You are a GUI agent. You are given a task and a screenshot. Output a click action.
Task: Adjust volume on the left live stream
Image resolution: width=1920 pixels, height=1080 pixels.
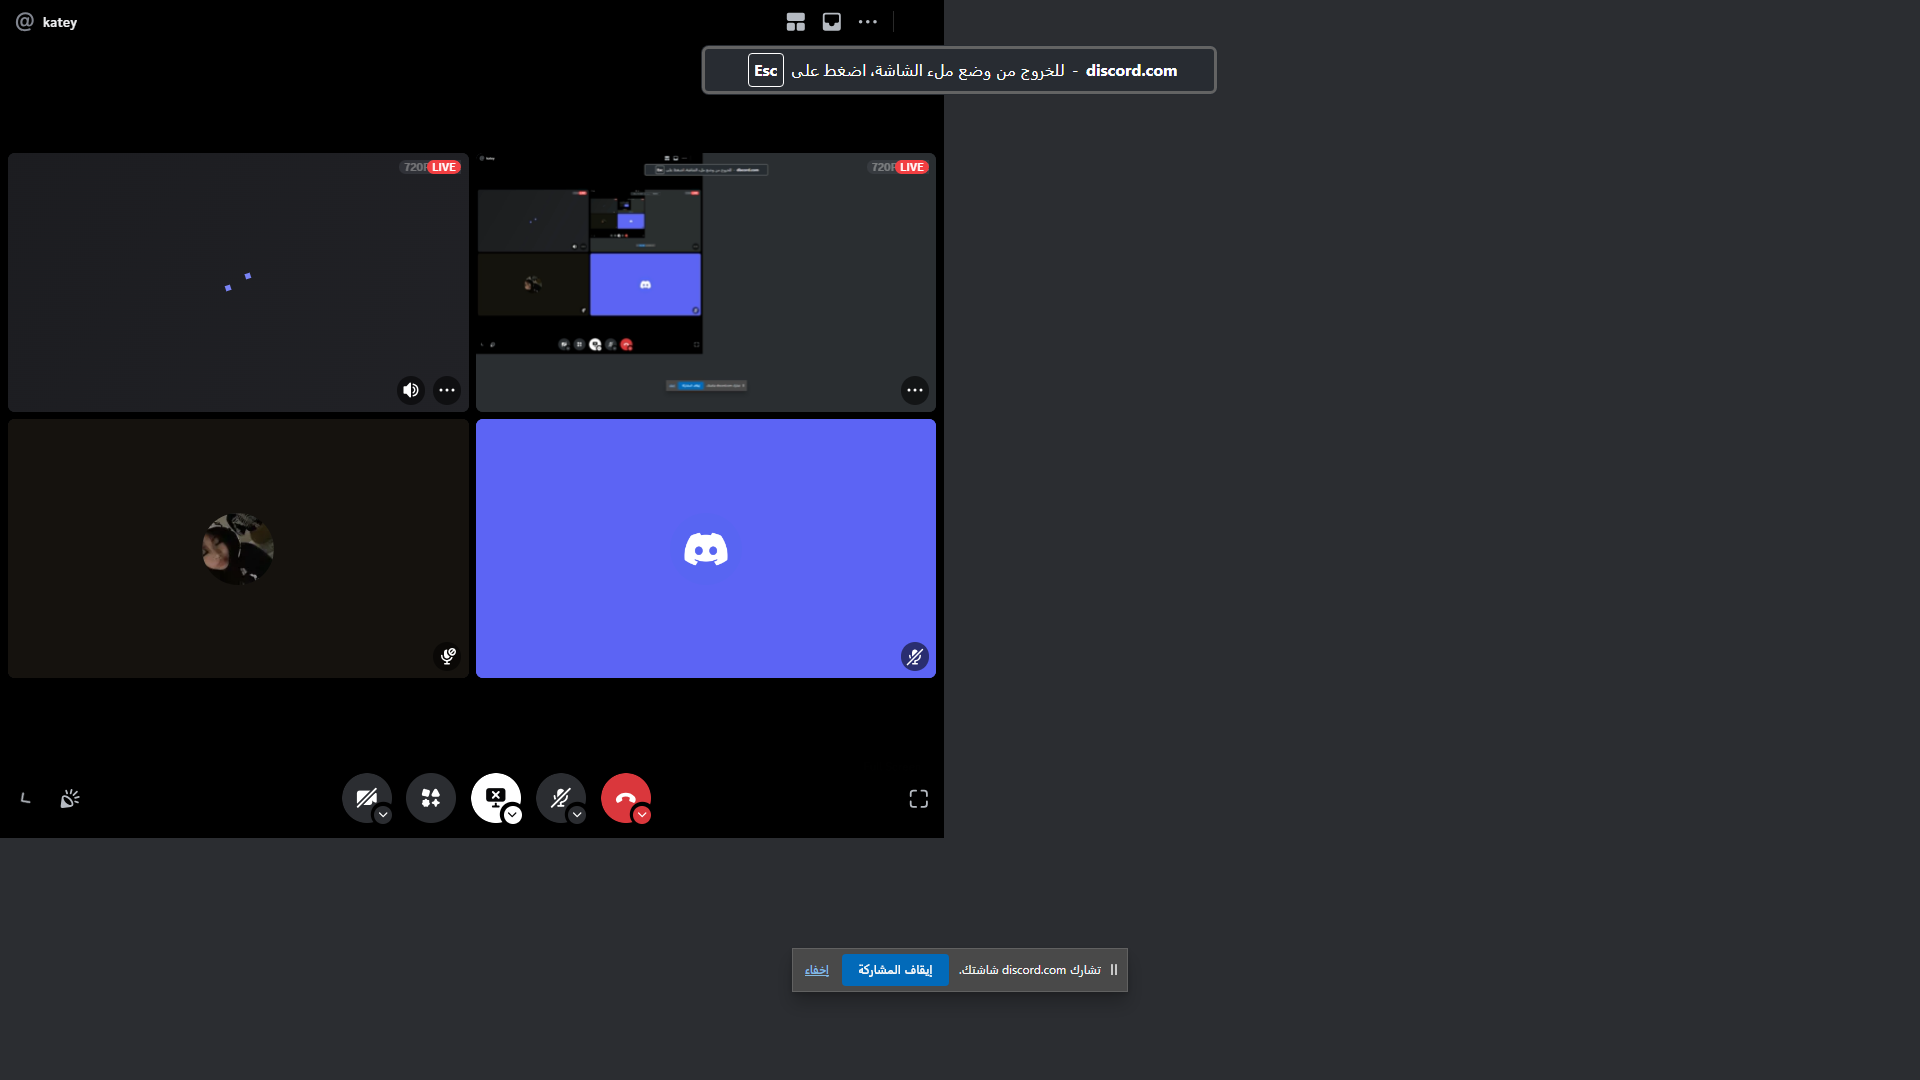411,390
